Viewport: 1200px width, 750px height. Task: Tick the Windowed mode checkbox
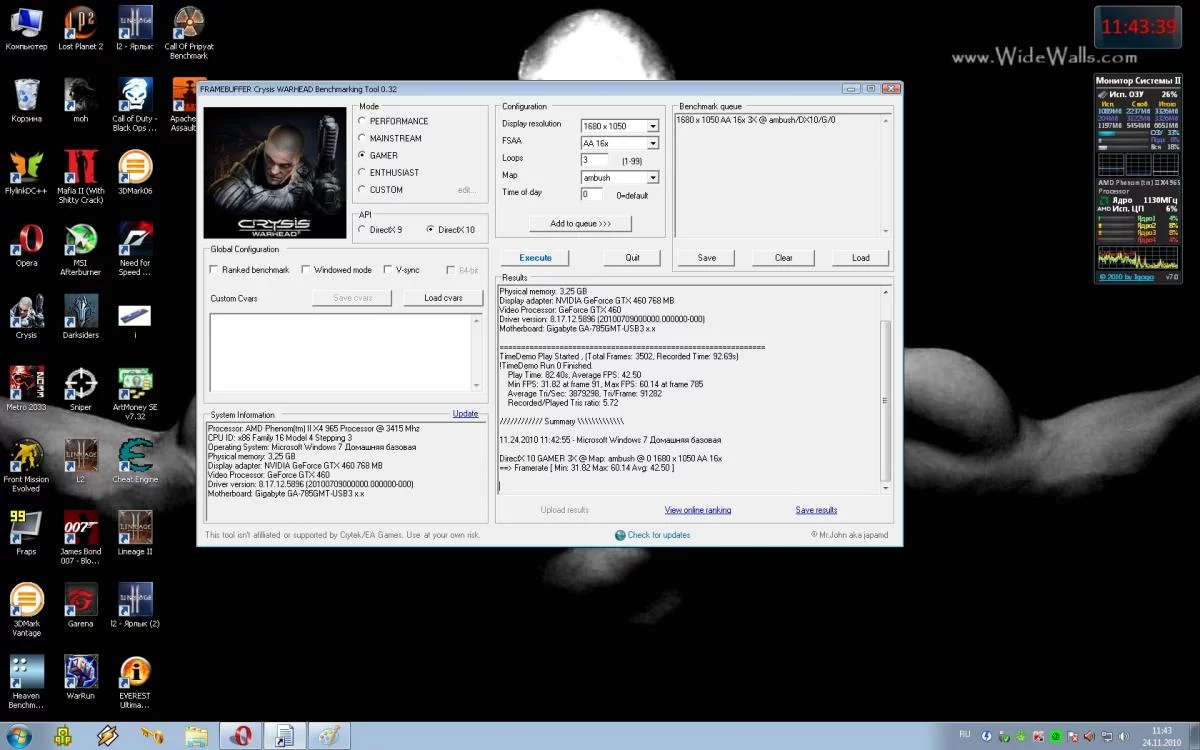point(306,270)
